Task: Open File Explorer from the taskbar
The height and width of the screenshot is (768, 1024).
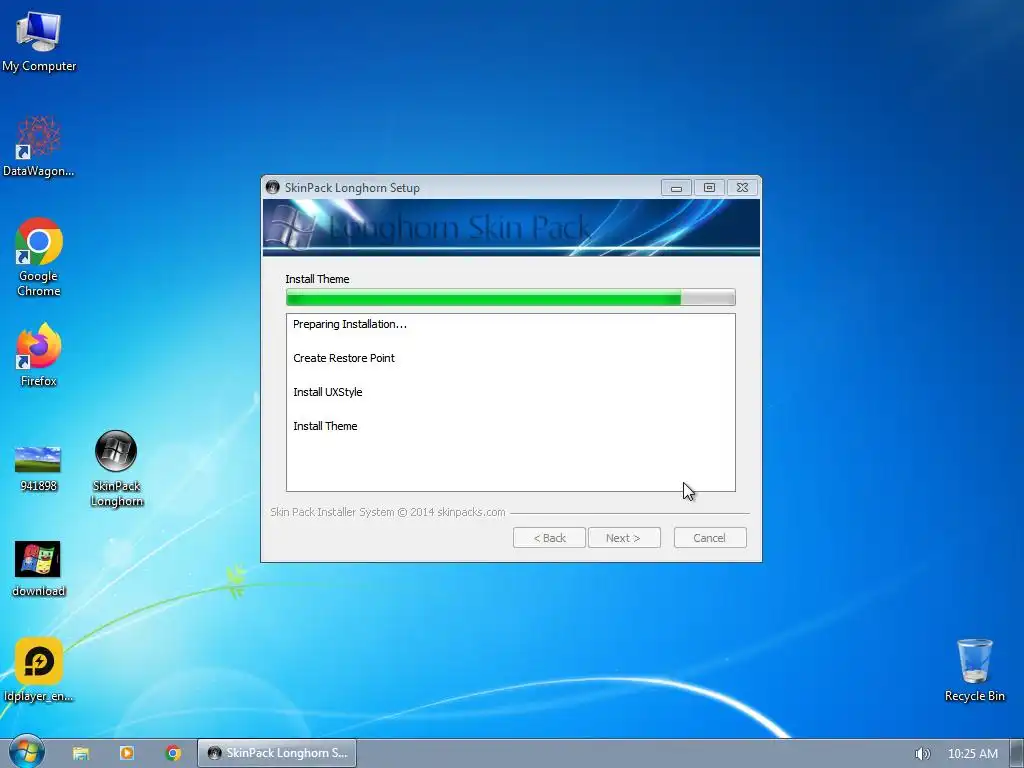Action: [x=80, y=753]
